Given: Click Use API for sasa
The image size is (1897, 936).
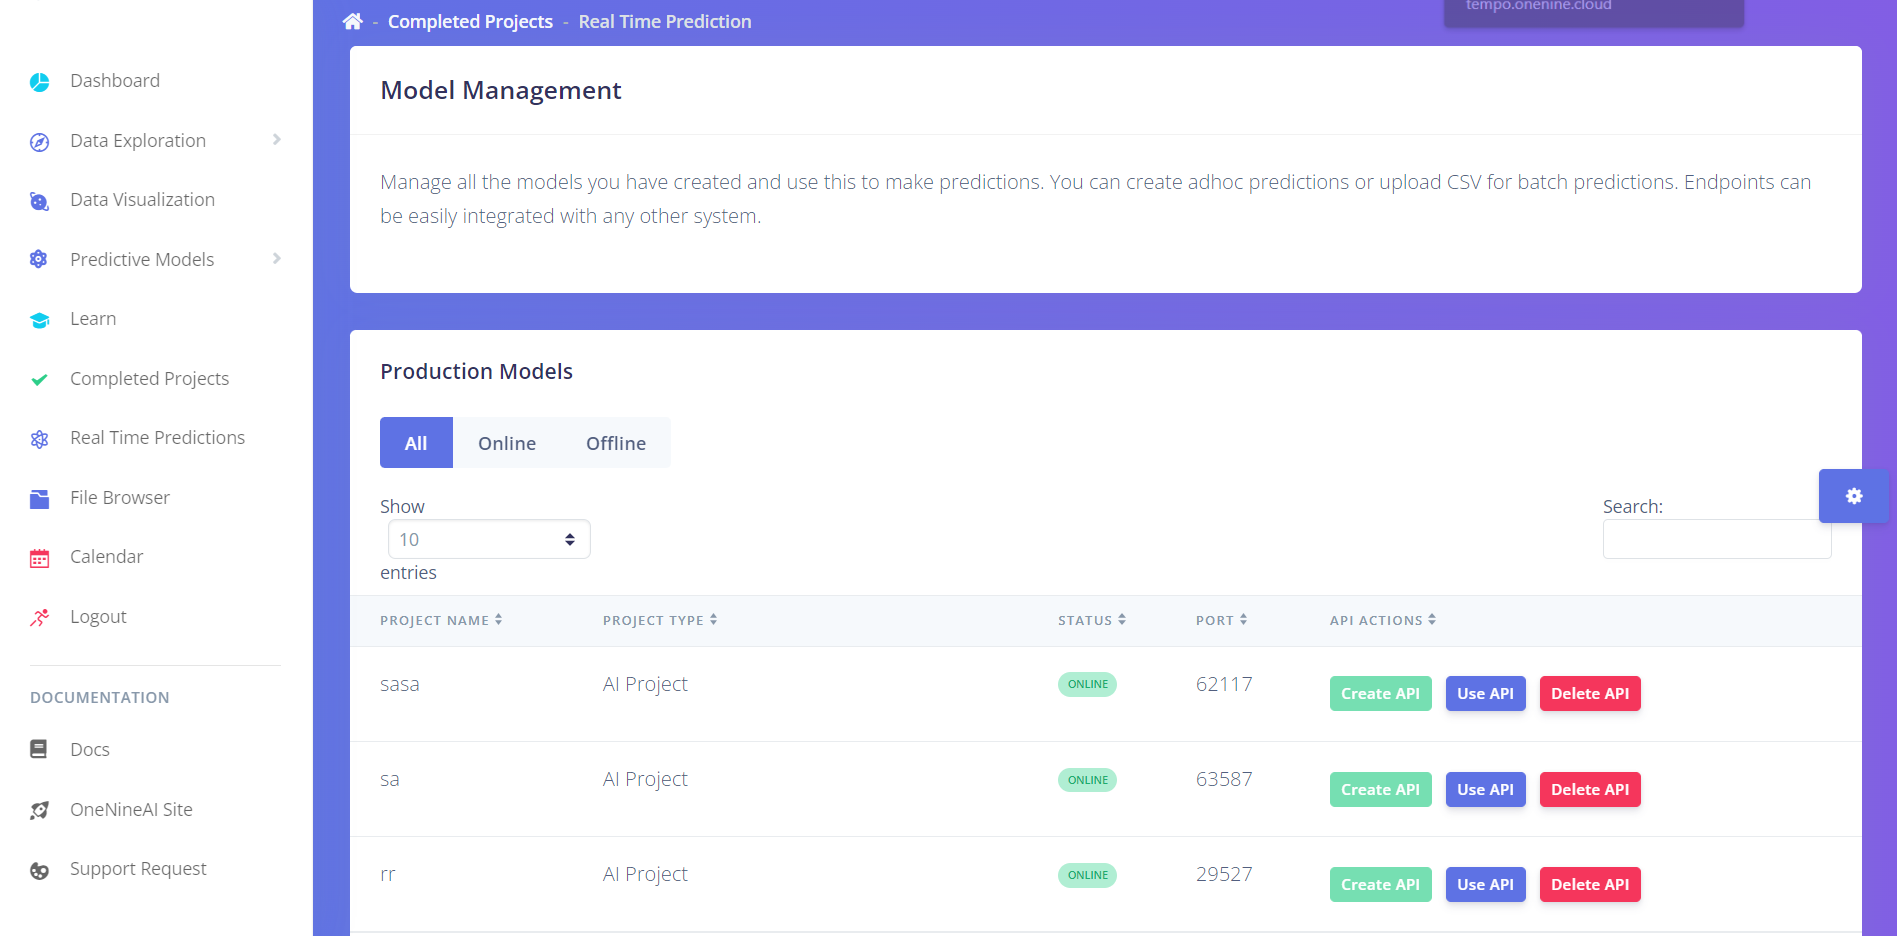Looking at the screenshot, I should point(1485,694).
